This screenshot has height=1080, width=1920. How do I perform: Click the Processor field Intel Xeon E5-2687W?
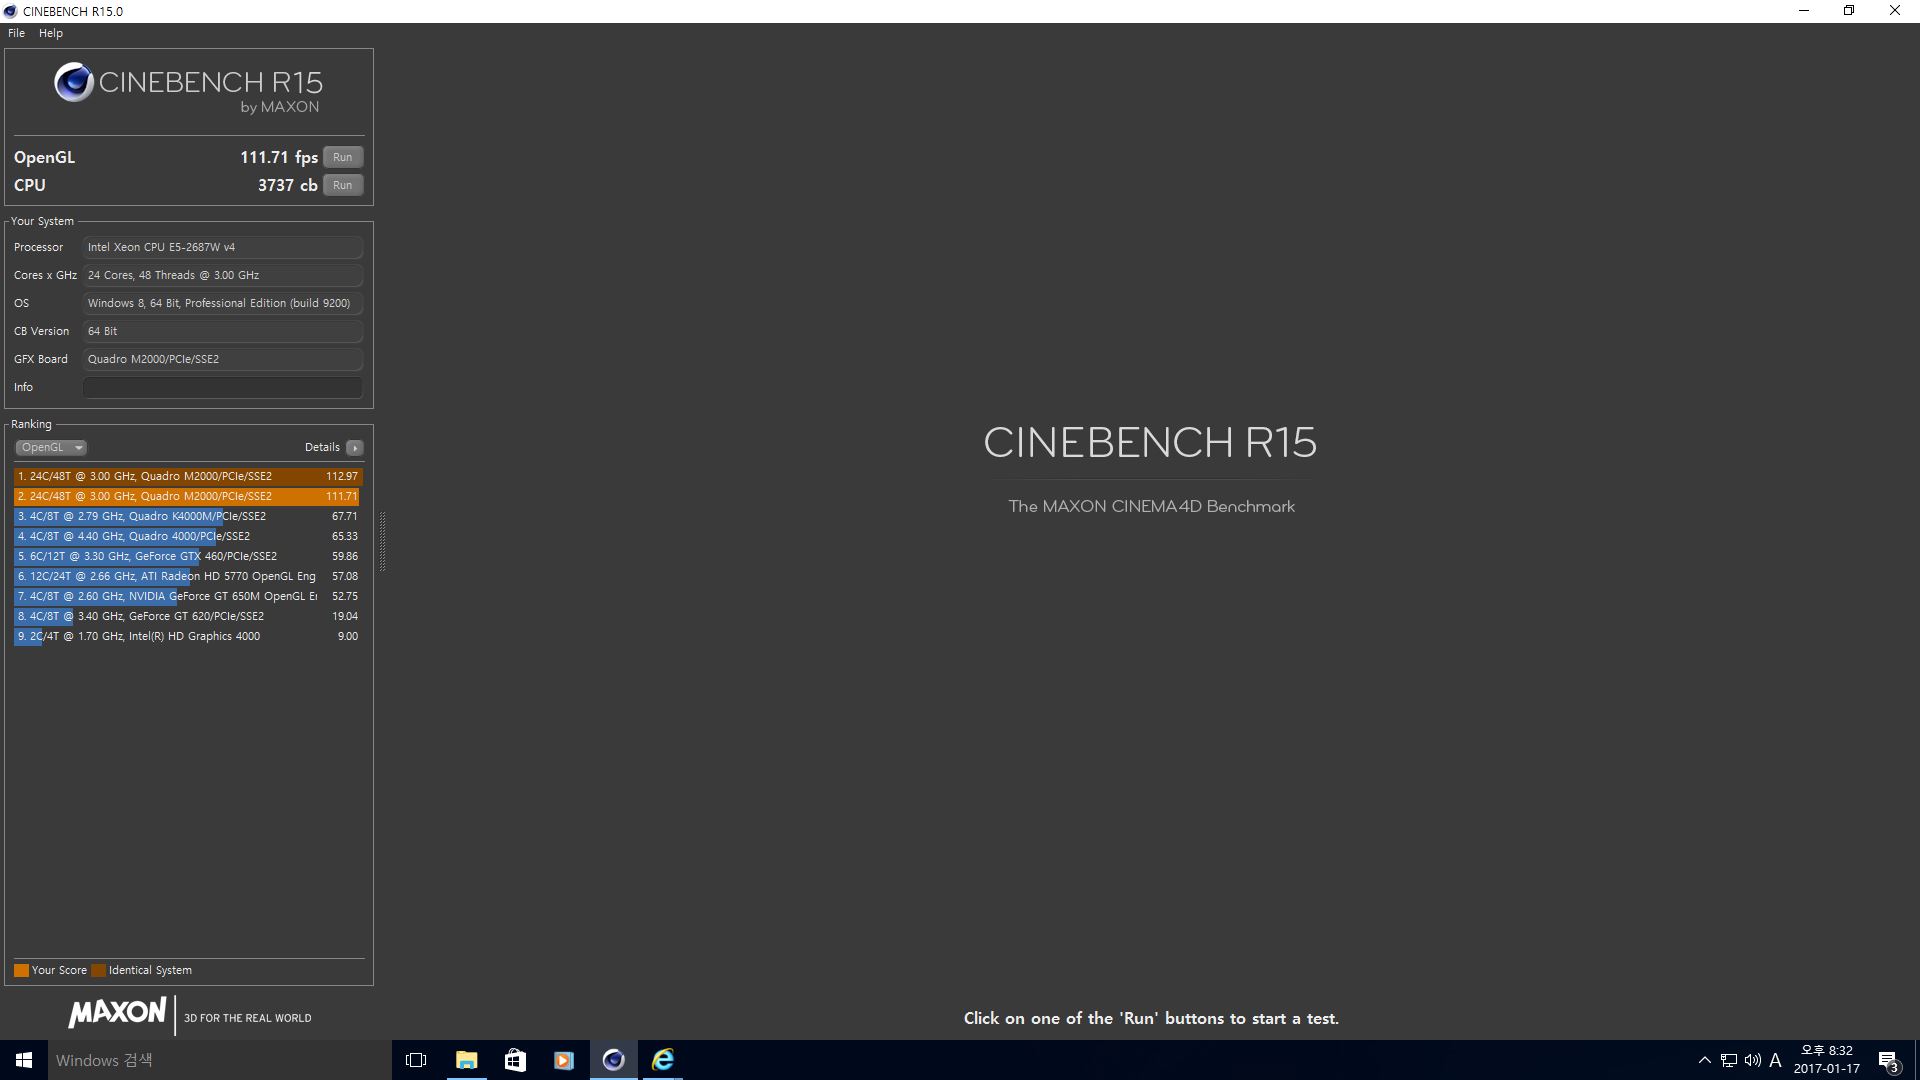tap(222, 247)
